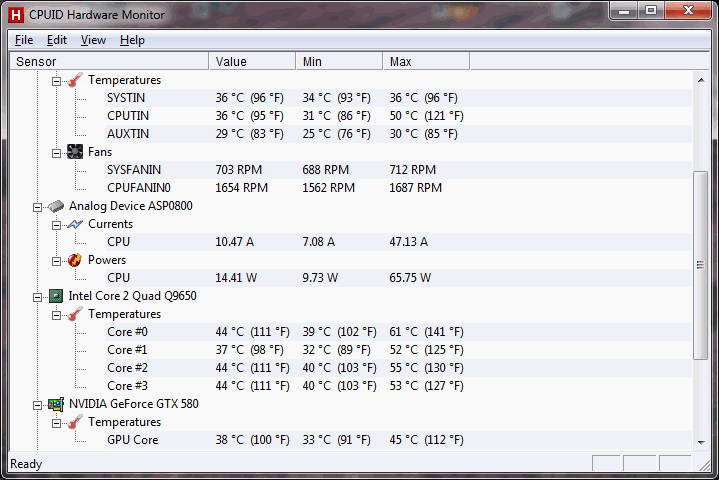The width and height of the screenshot is (719, 480).
Task: Click the Max column header
Action: pos(426,61)
